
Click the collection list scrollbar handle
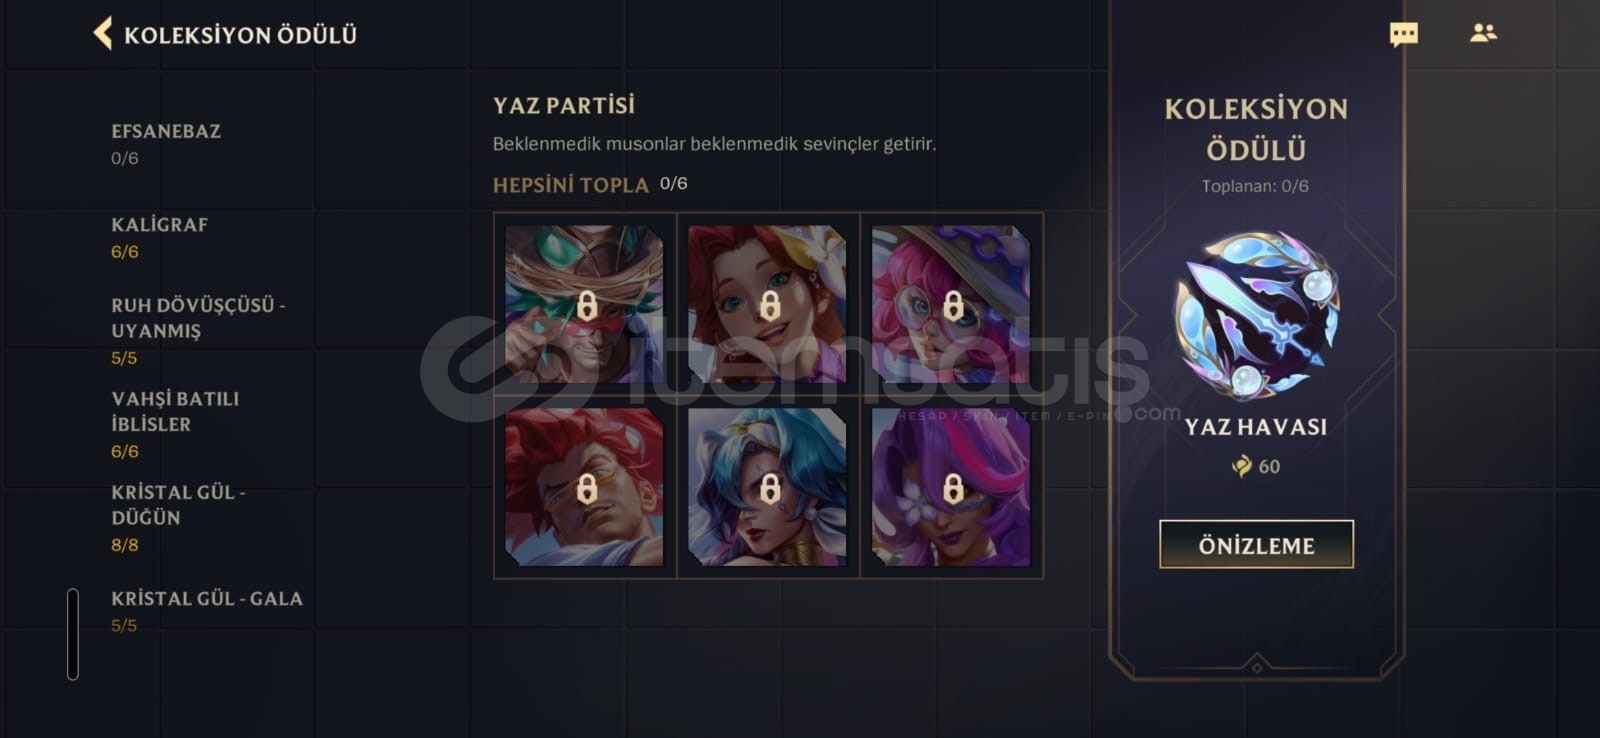coord(73,634)
